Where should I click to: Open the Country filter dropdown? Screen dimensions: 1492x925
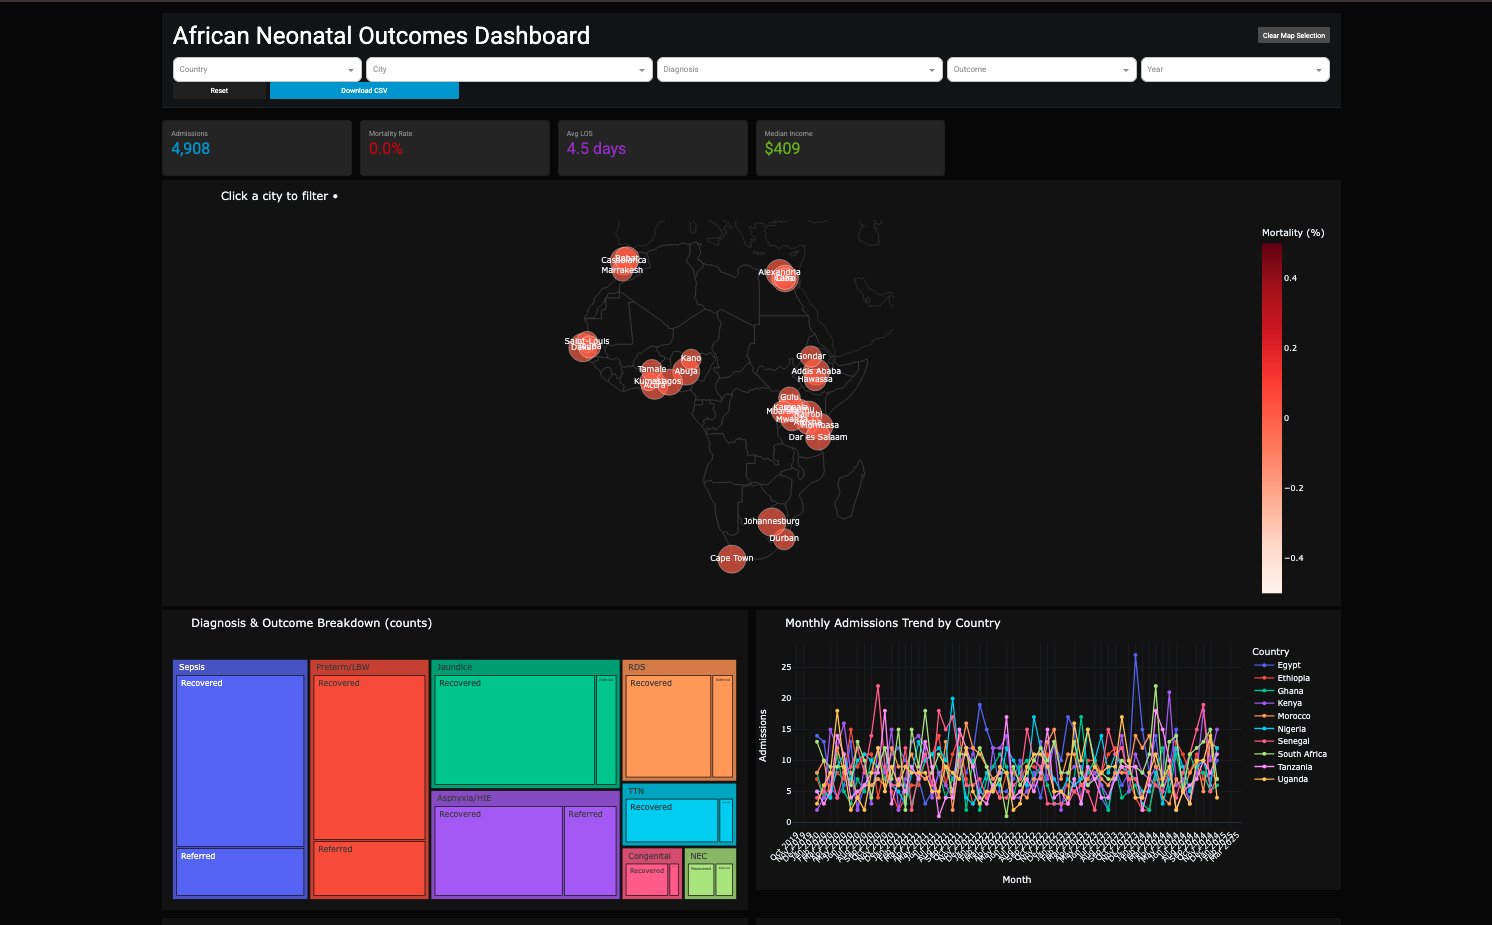point(267,69)
